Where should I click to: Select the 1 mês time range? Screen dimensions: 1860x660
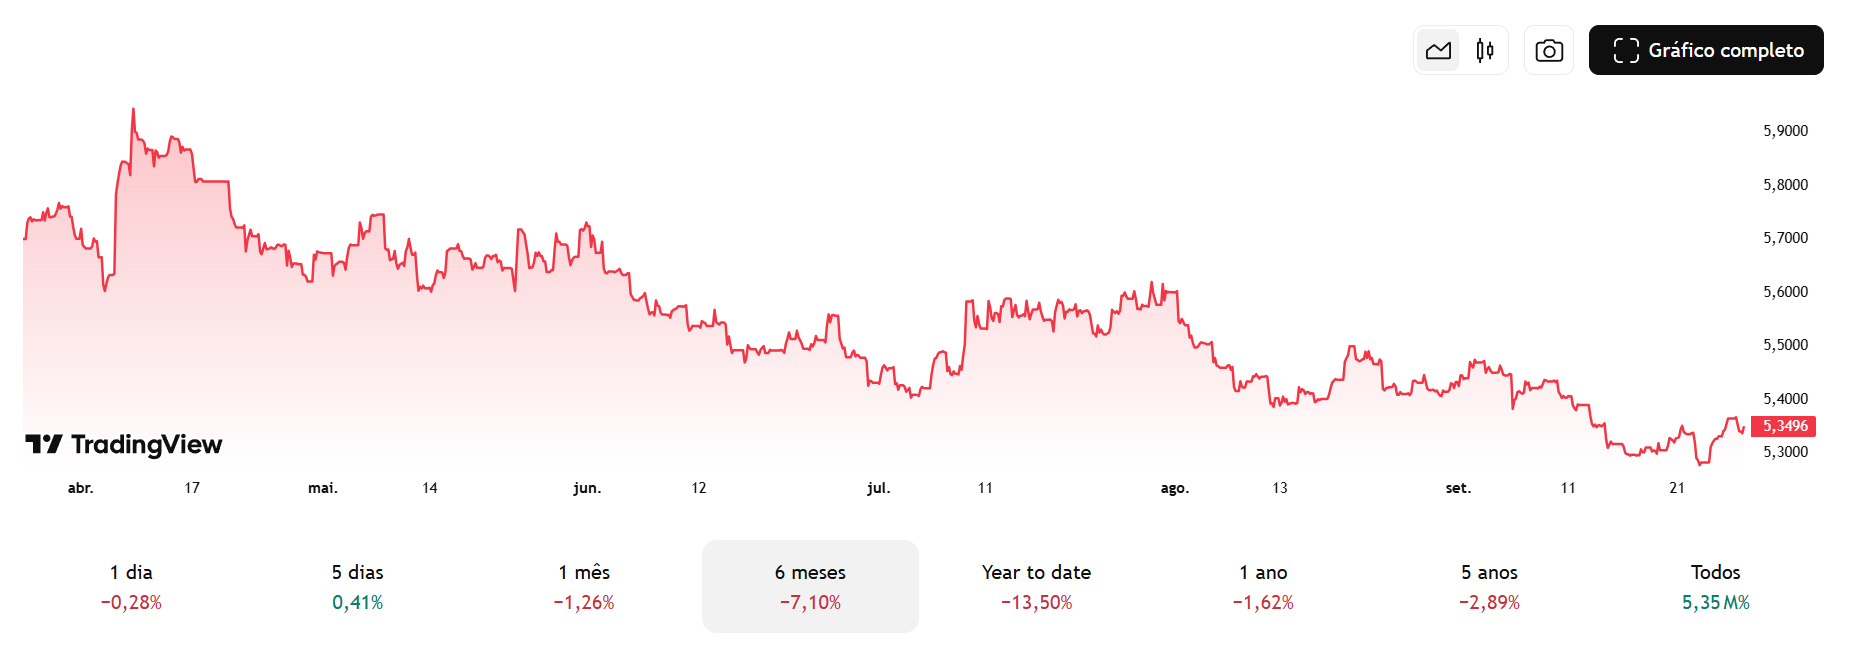pyautogui.click(x=584, y=586)
